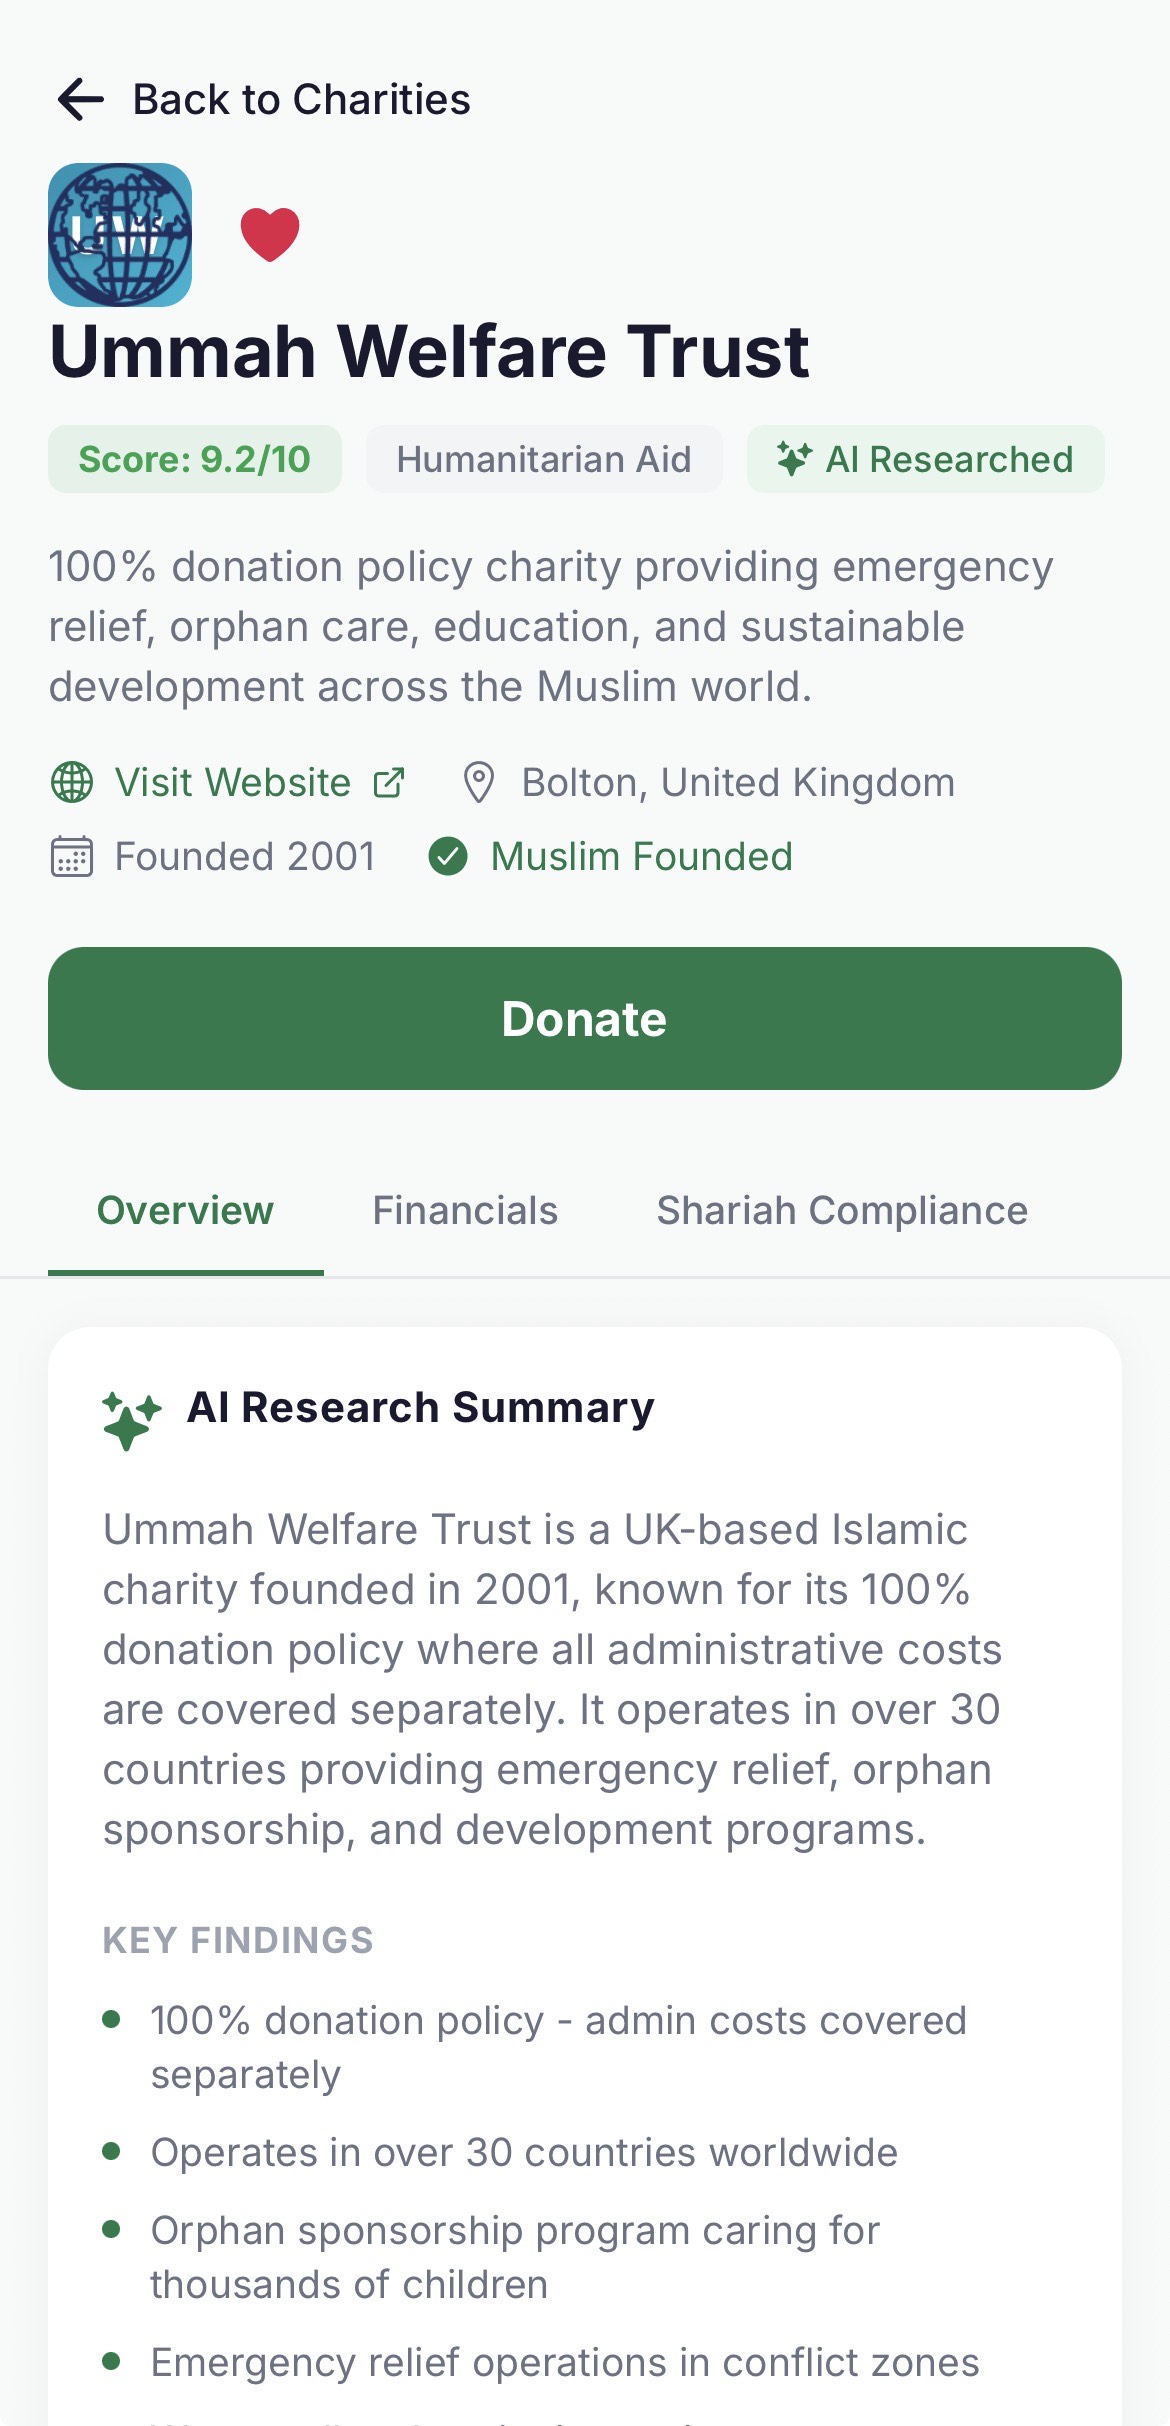Click the external link arrow icon

[389, 782]
